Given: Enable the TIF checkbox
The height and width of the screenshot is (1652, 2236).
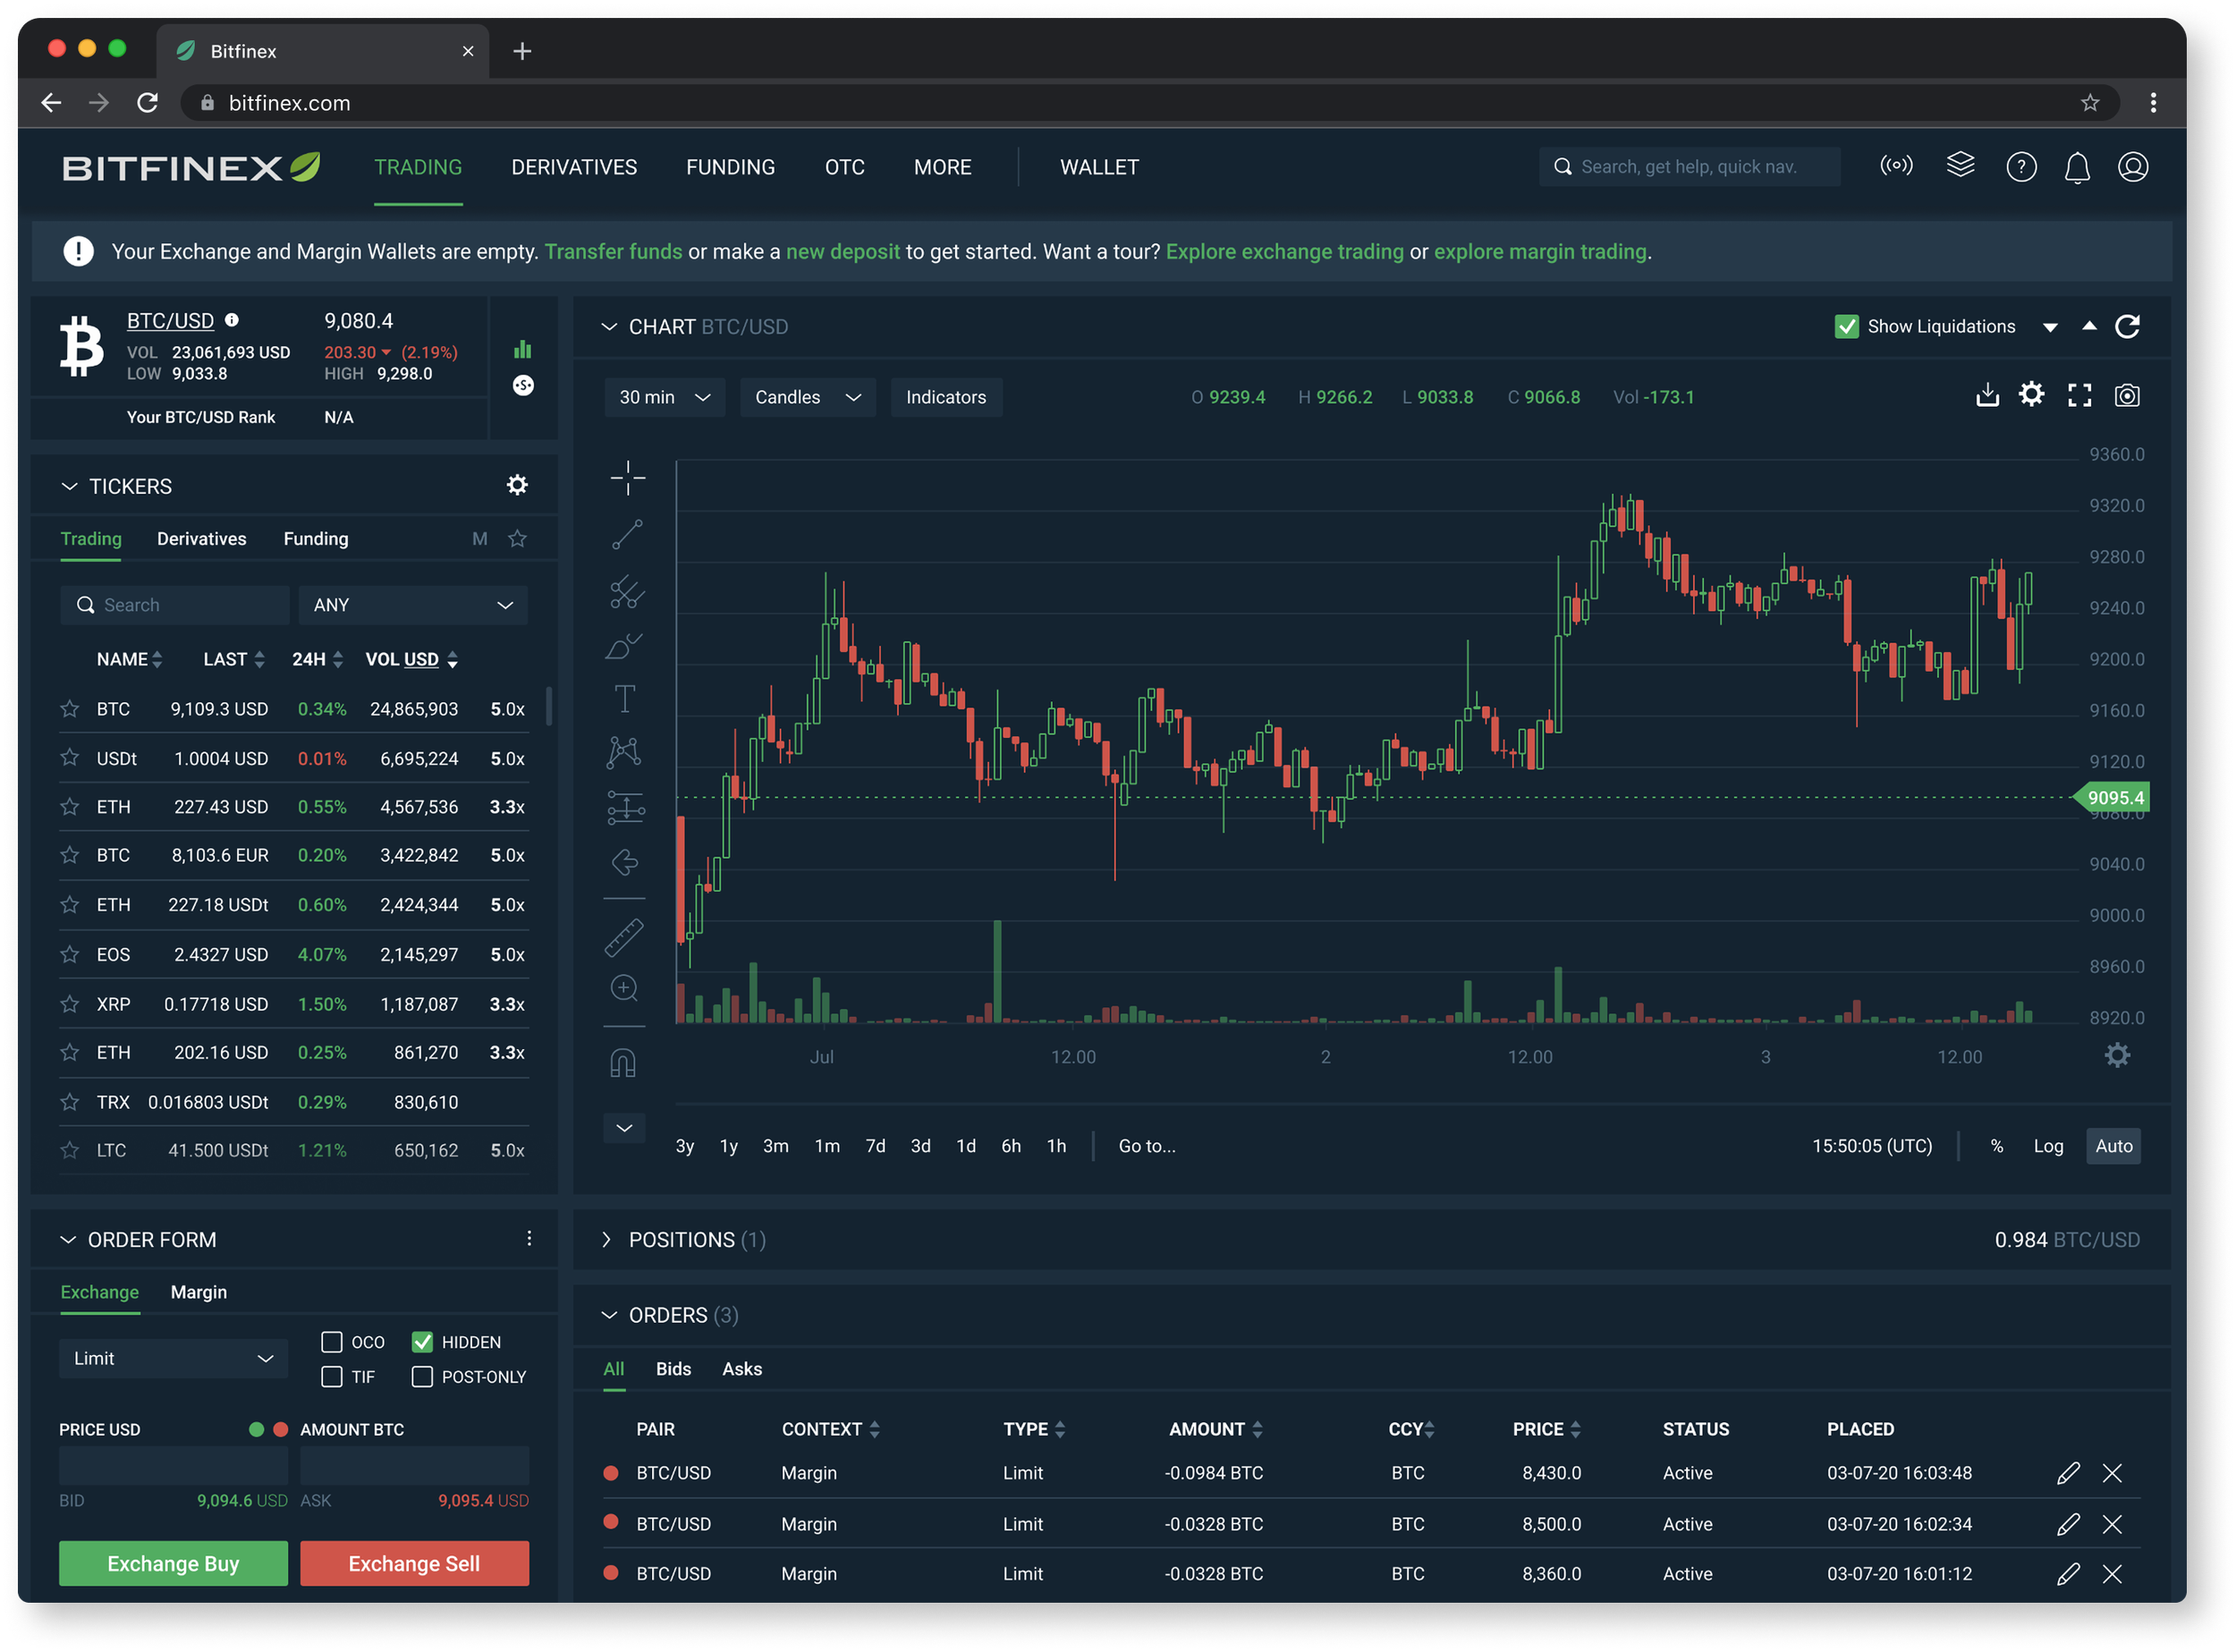Looking at the screenshot, I should point(331,1377).
